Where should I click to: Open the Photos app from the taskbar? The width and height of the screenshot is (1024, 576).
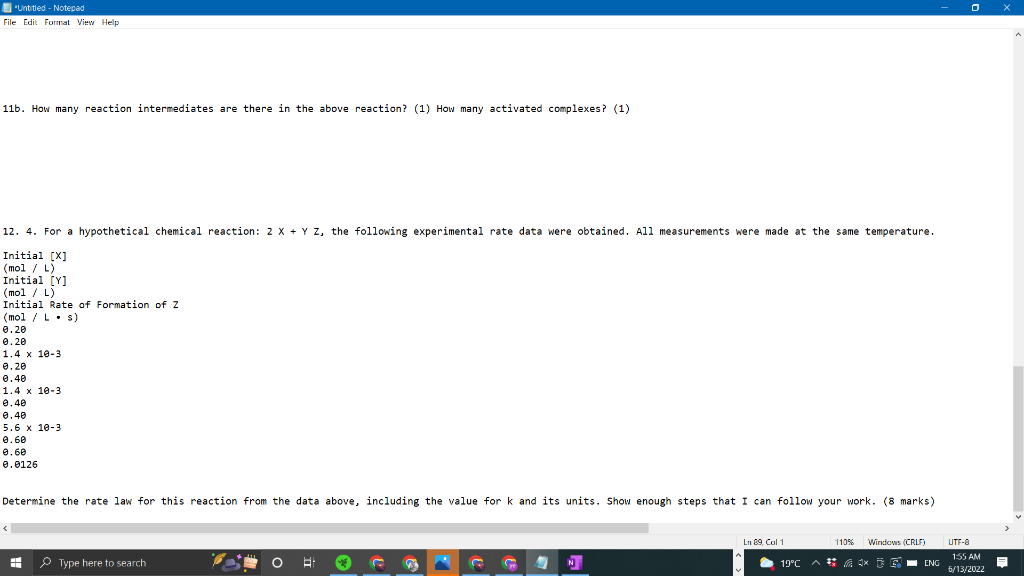click(x=442, y=562)
